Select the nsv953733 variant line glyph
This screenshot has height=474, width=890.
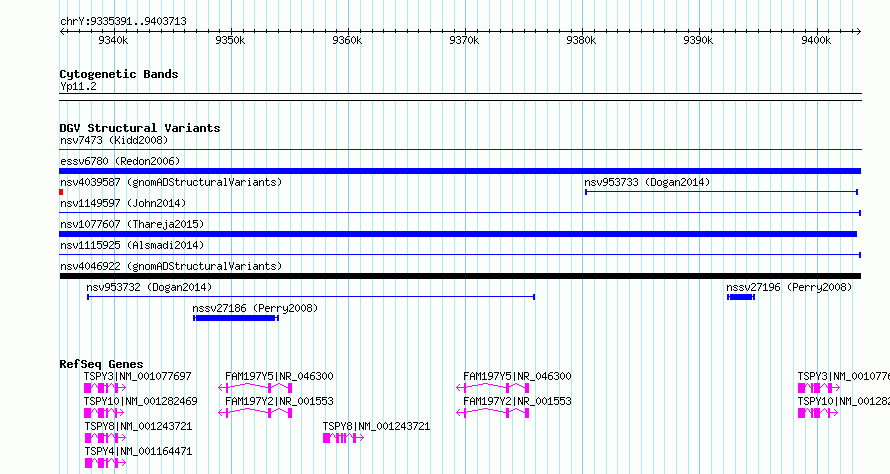pos(721,192)
